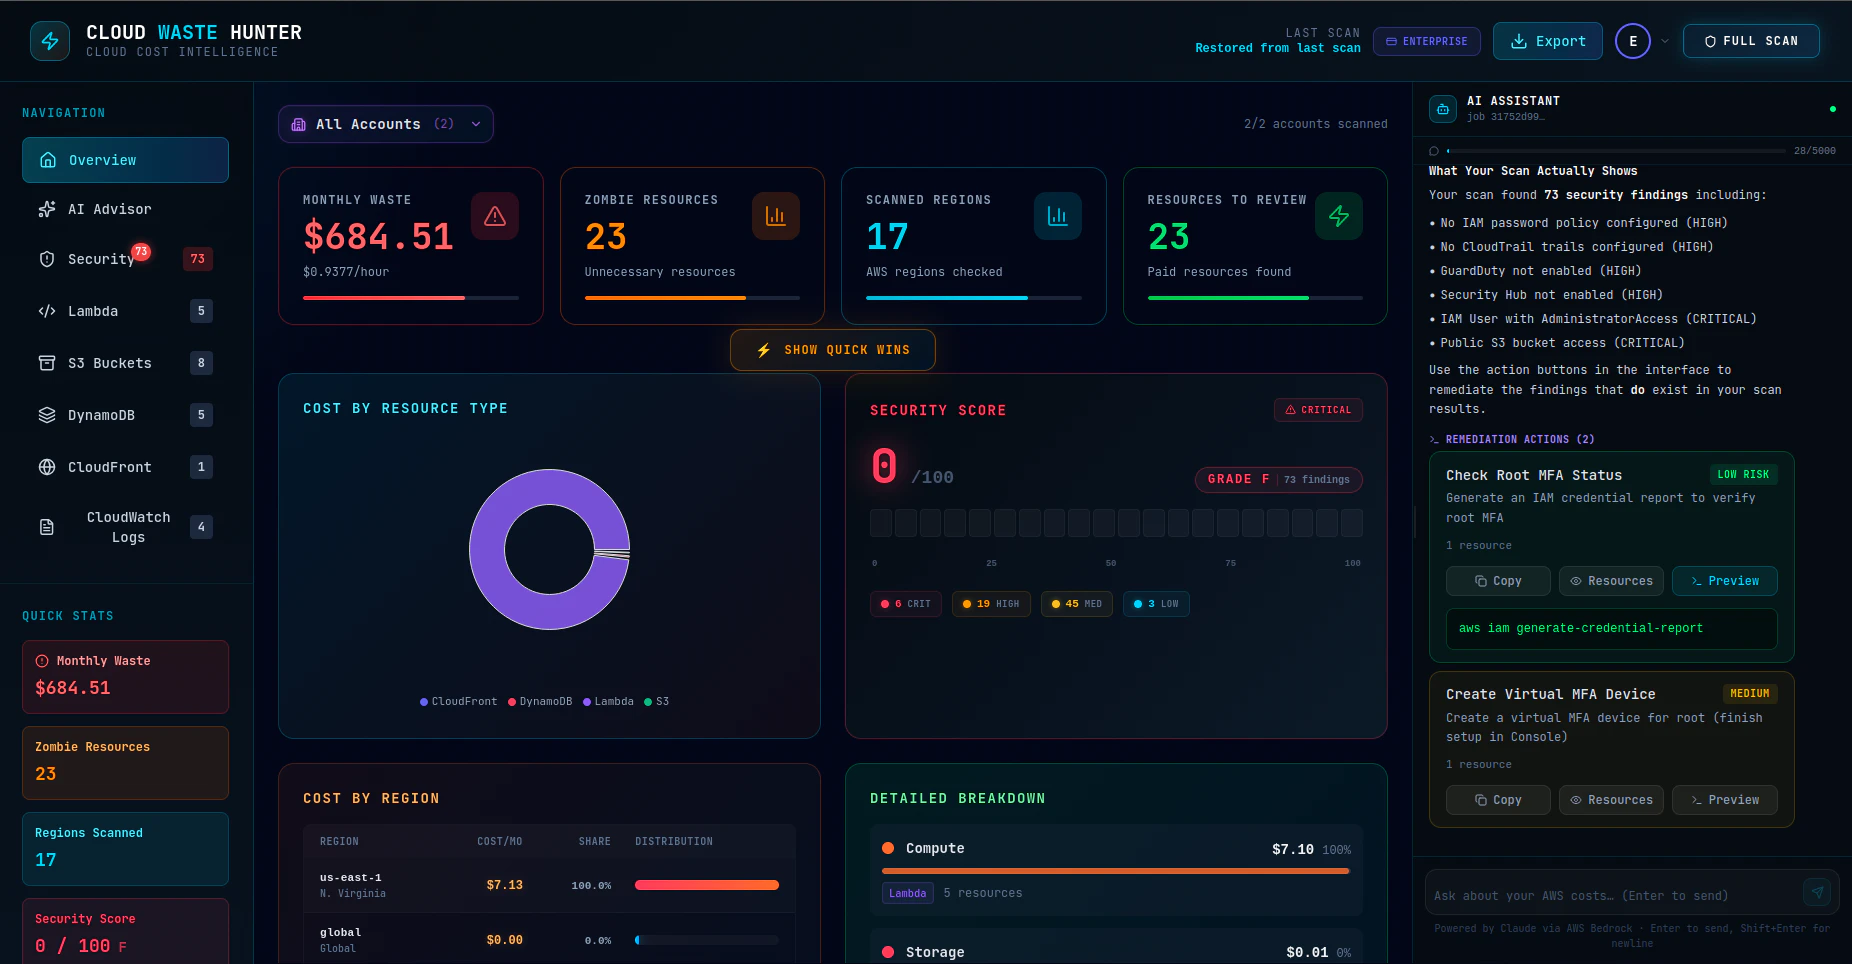
Task: Click the lightning bolt app logo
Action: coord(50,41)
